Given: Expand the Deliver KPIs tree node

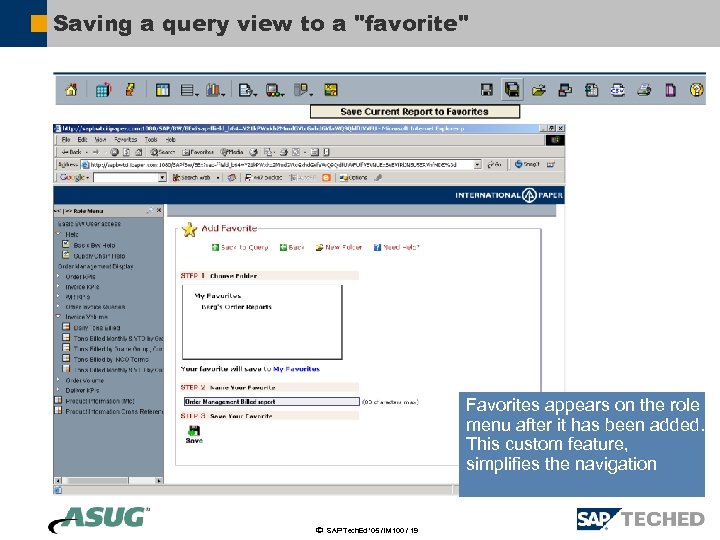Looking at the screenshot, I should [58, 390].
